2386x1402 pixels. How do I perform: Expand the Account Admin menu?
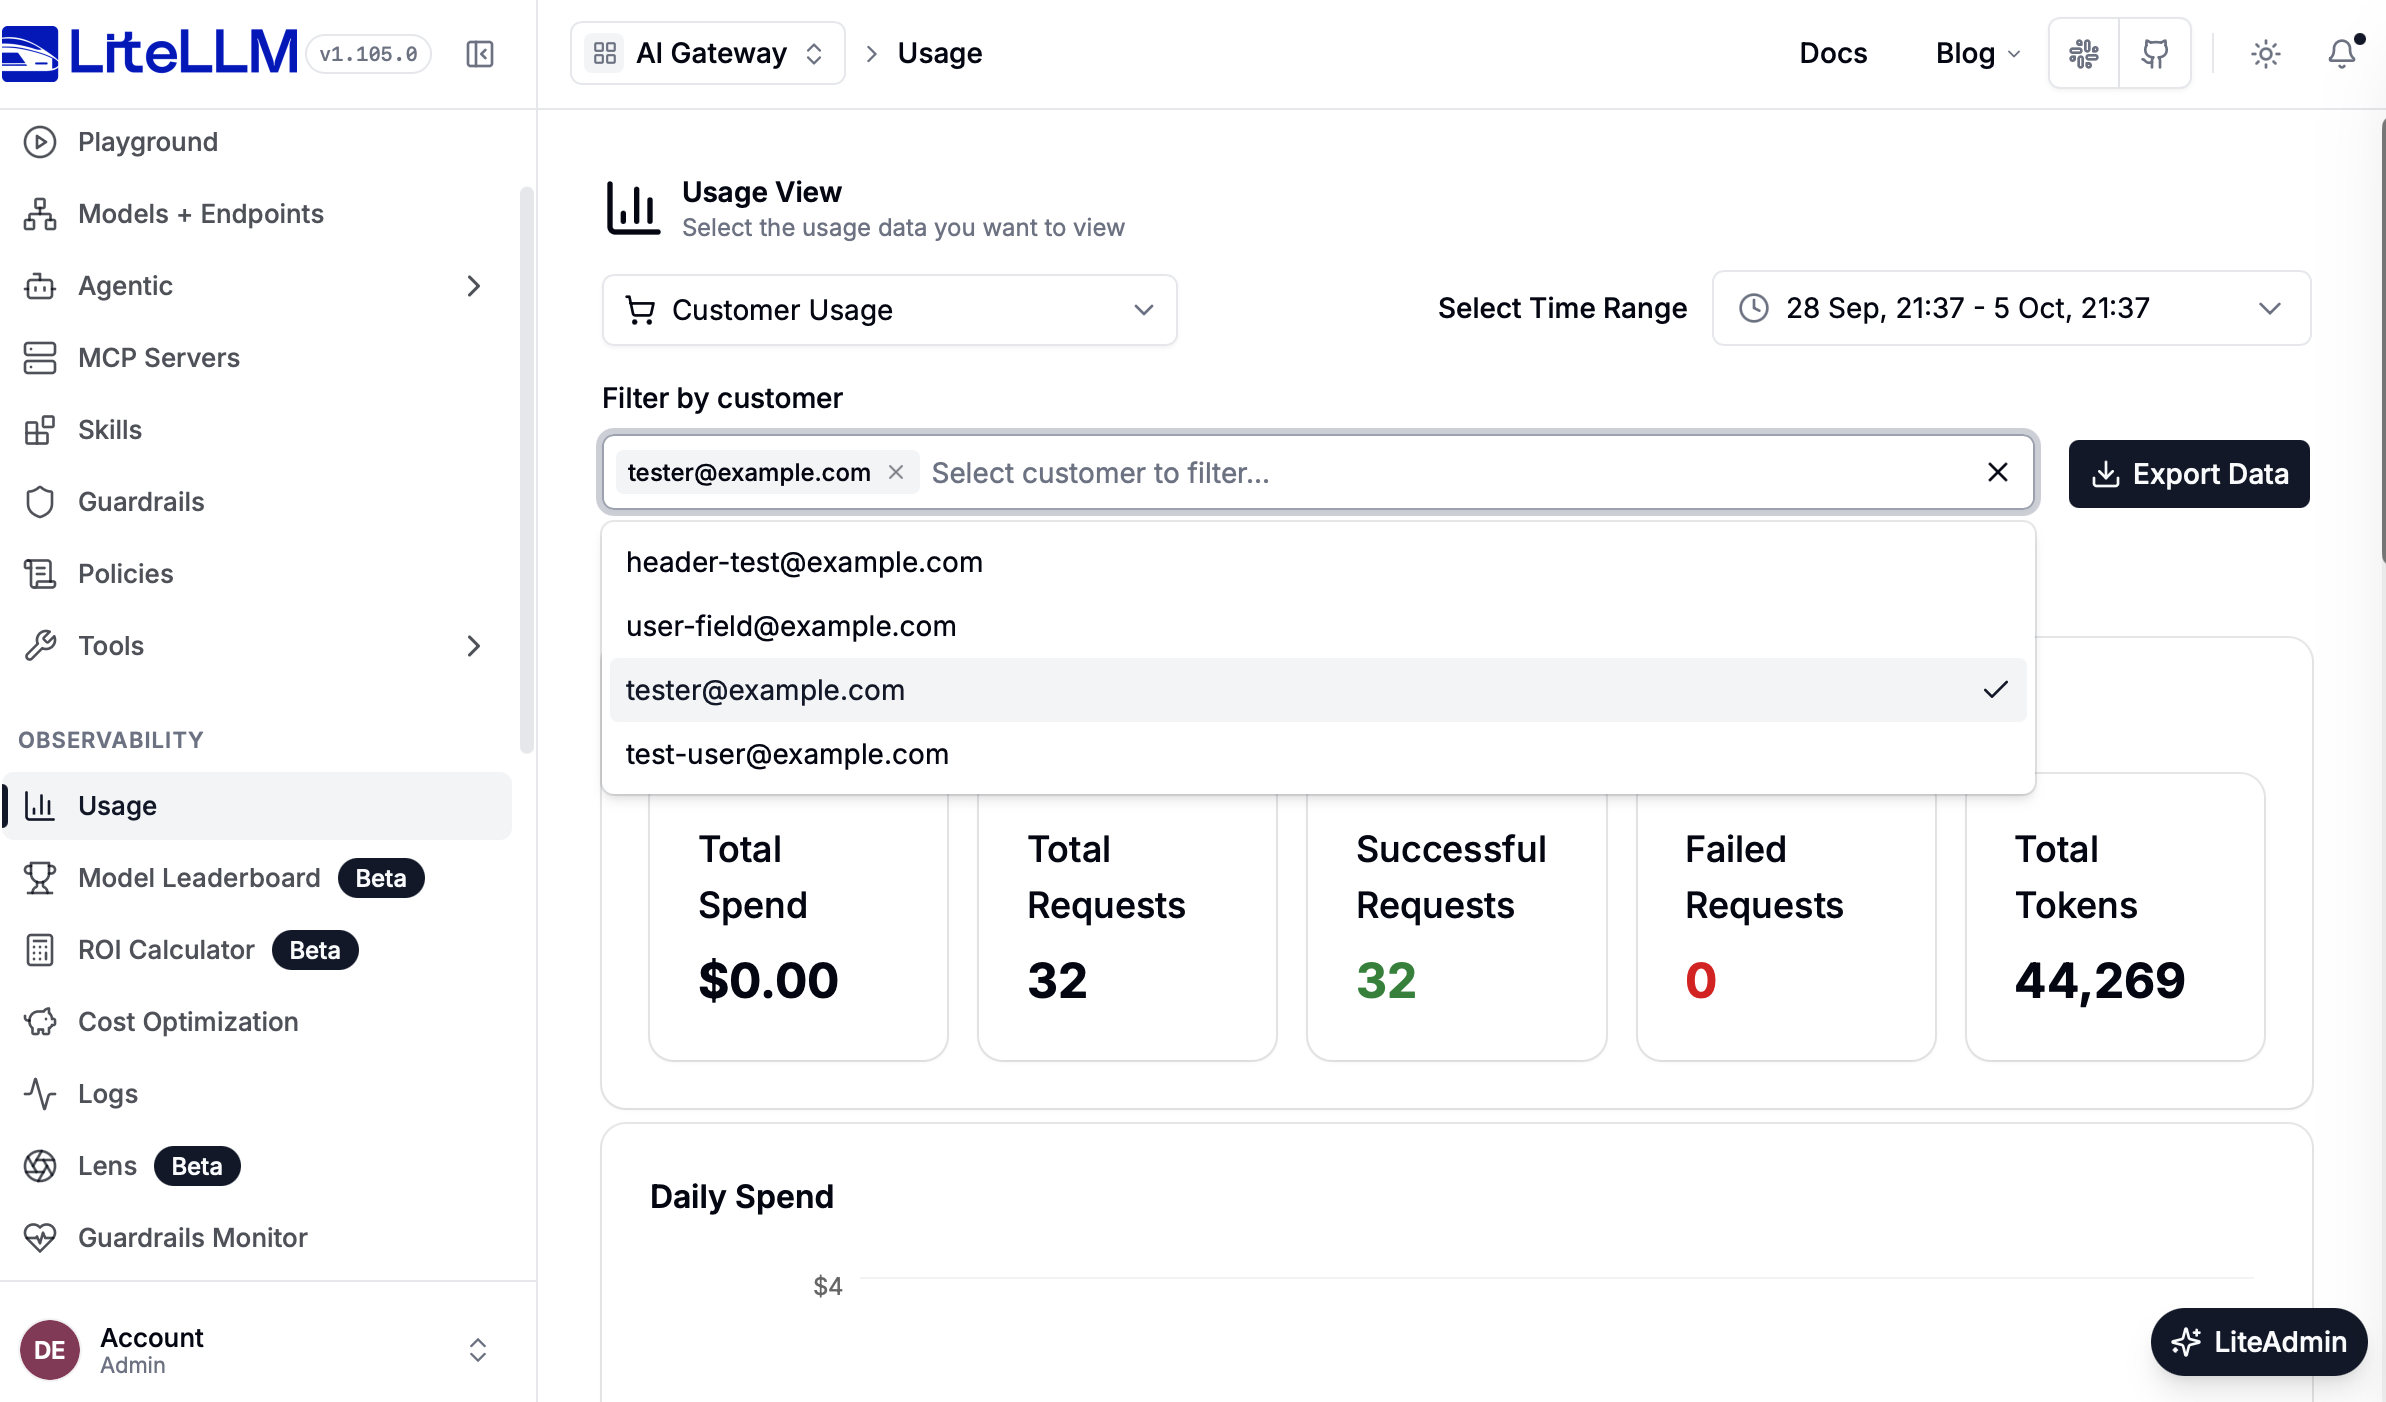[256, 1350]
